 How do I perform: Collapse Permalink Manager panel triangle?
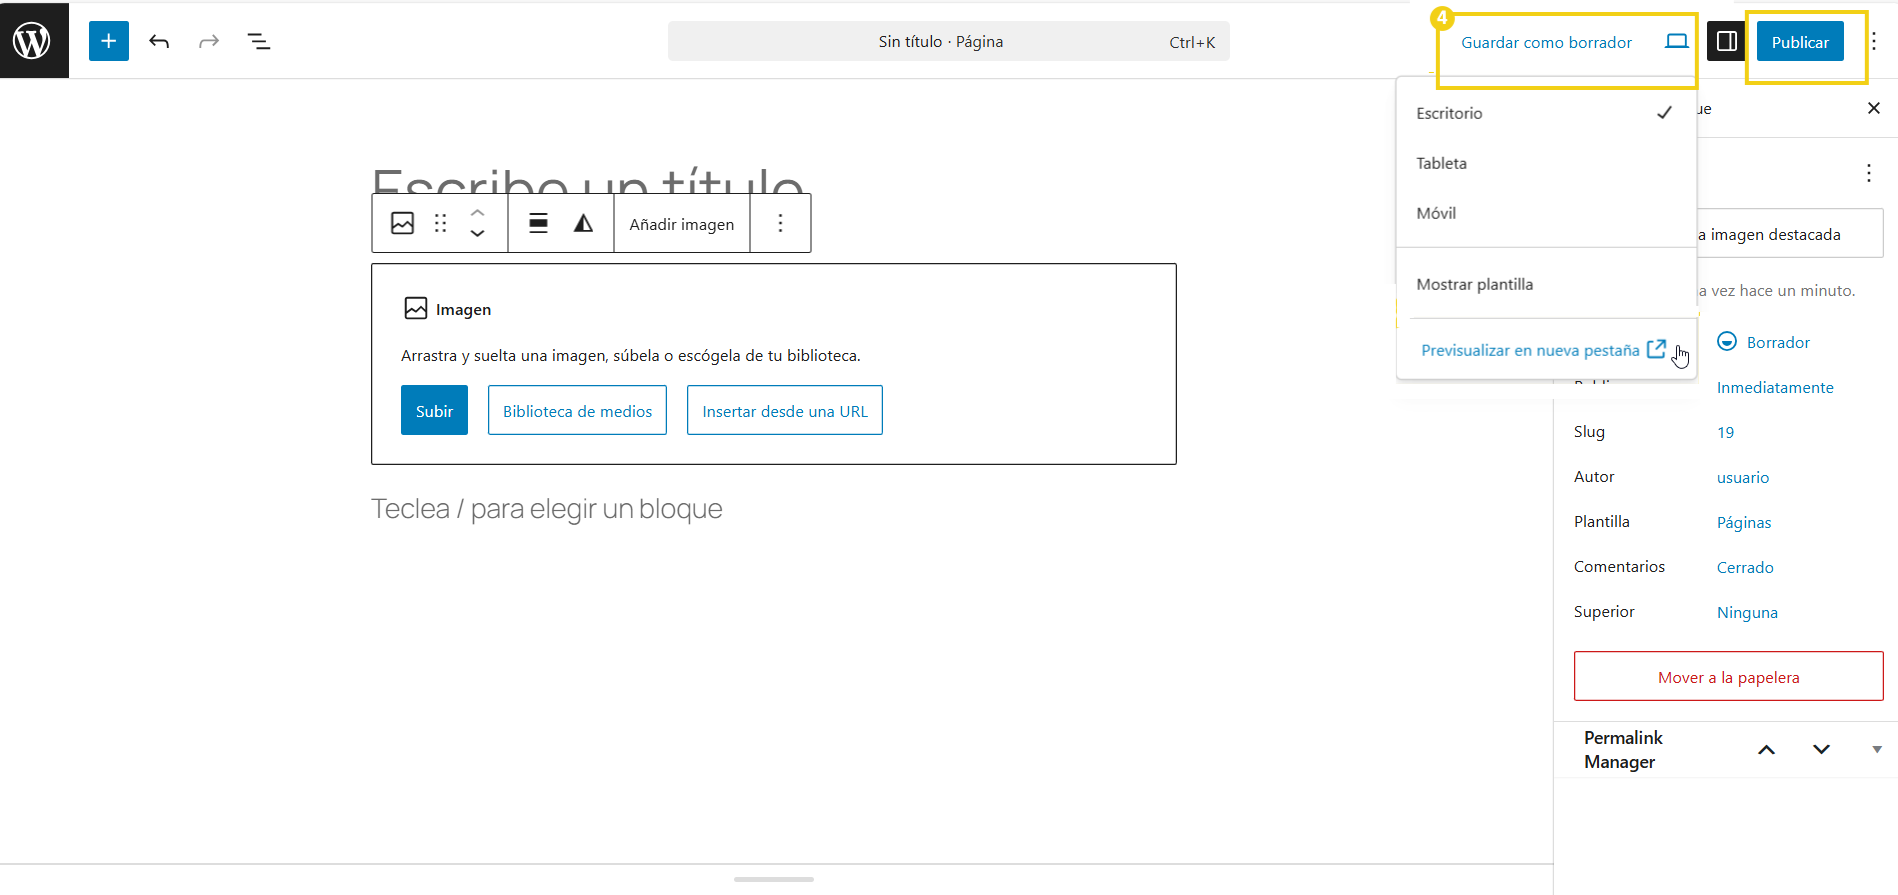[1876, 749]
